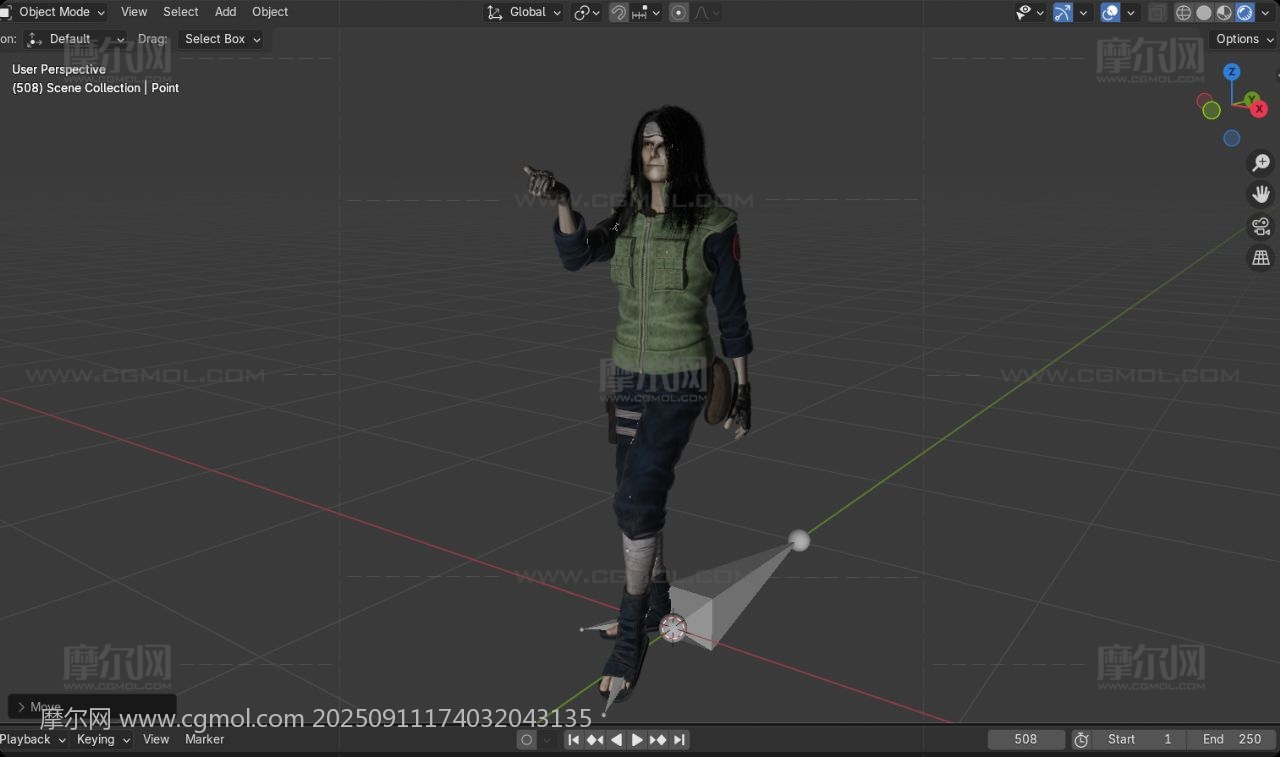This screenshot has width=1280, height=757.
Task: Switch to rendered viewport shading
Action: 1244,12
